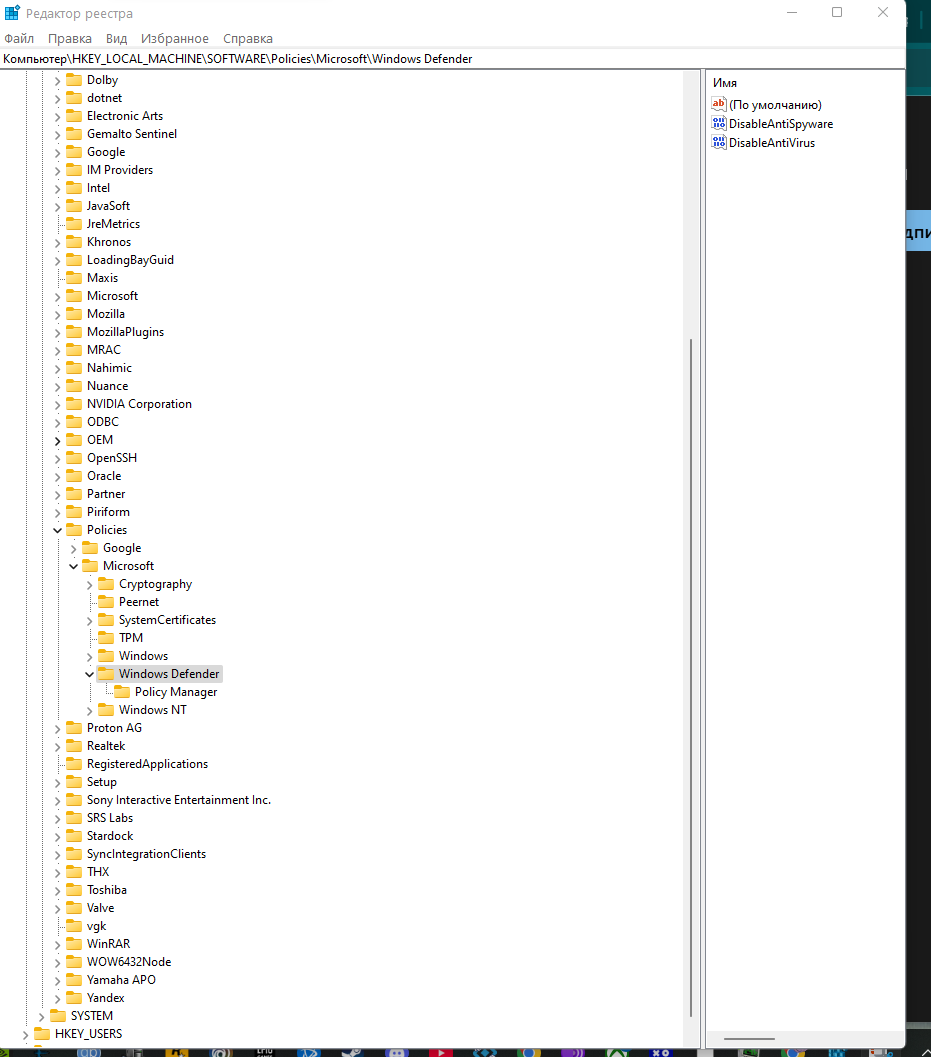
Task: Open the Файл menu
Action: [x=19, y=38]
